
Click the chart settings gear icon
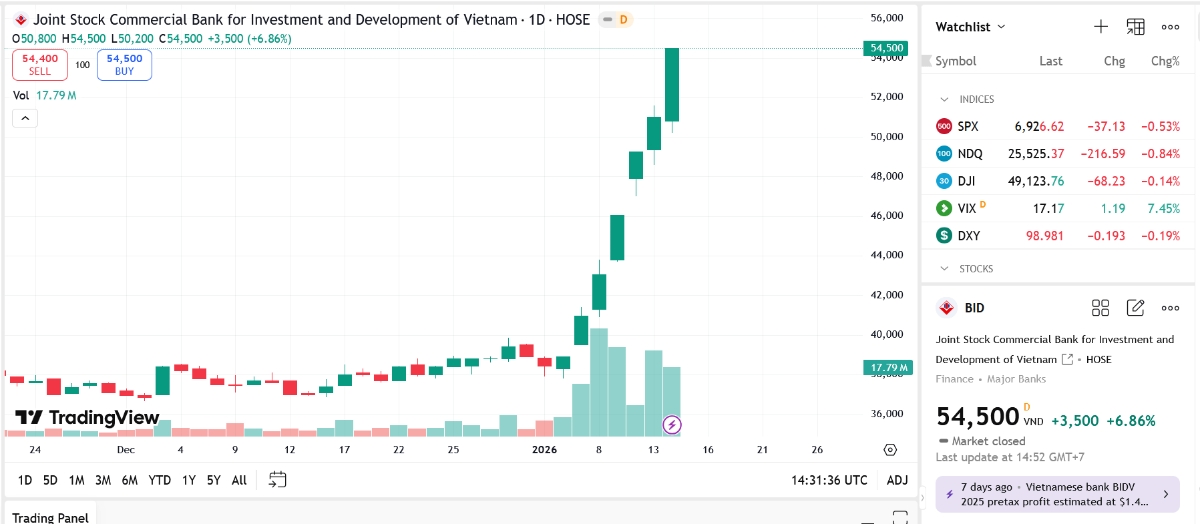pyautogui.click(x=890, y=449)
